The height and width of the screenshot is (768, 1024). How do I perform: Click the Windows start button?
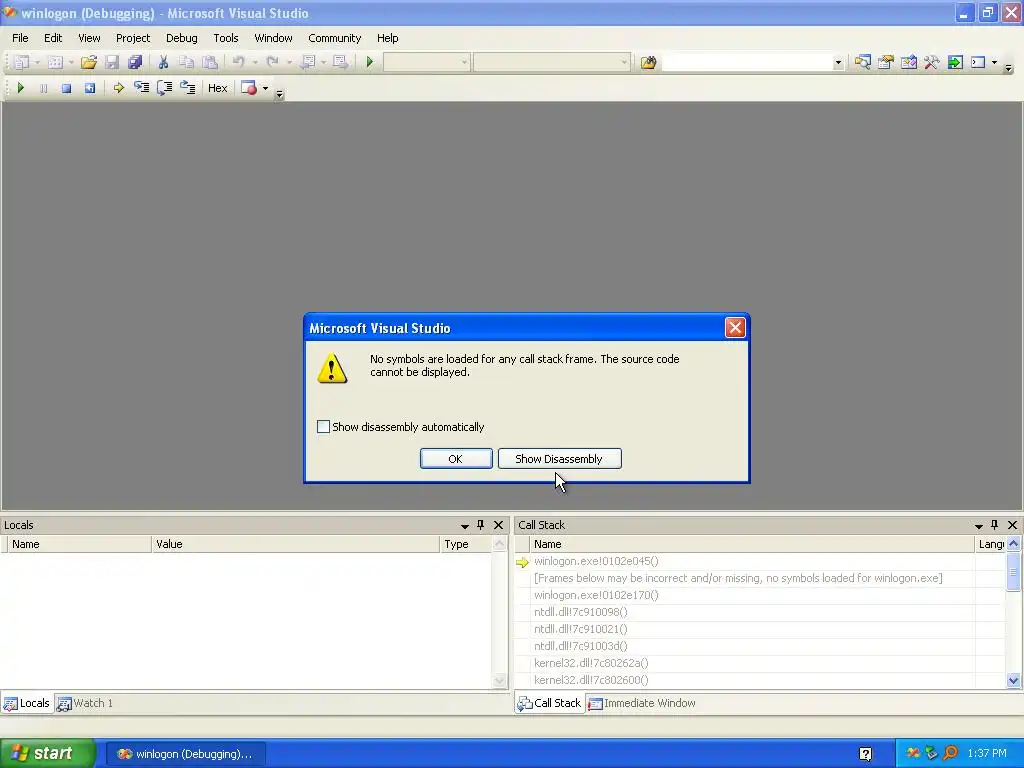pyautogui.click(x=46, y=753)
